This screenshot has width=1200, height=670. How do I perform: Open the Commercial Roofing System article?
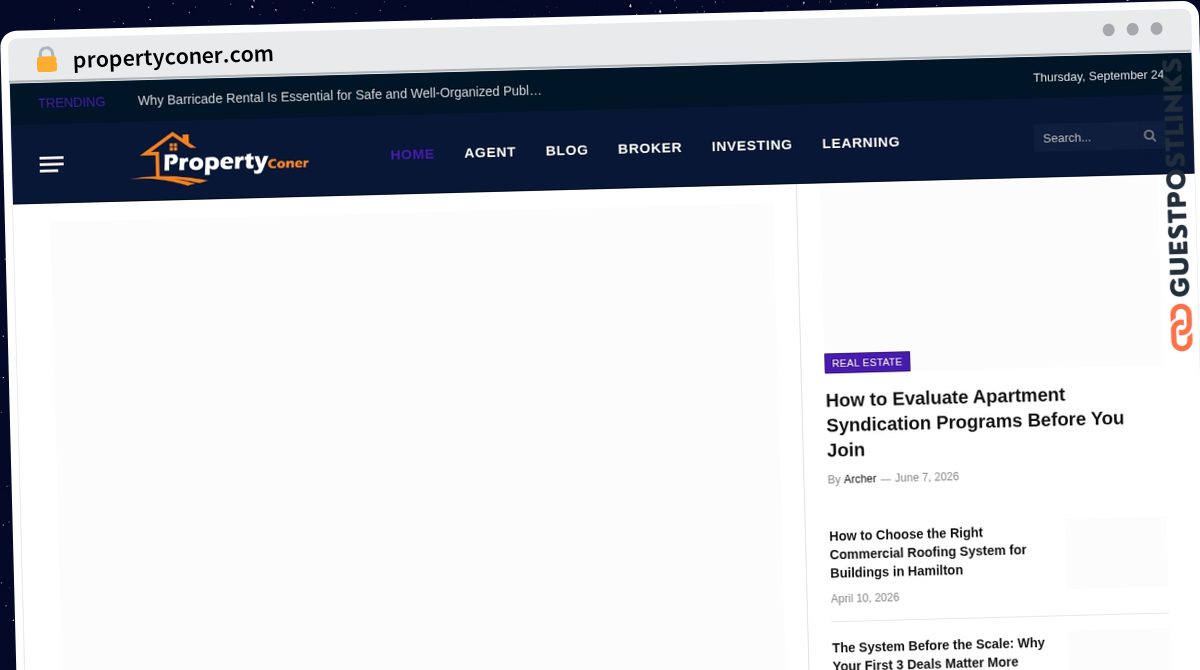(928, 552)
